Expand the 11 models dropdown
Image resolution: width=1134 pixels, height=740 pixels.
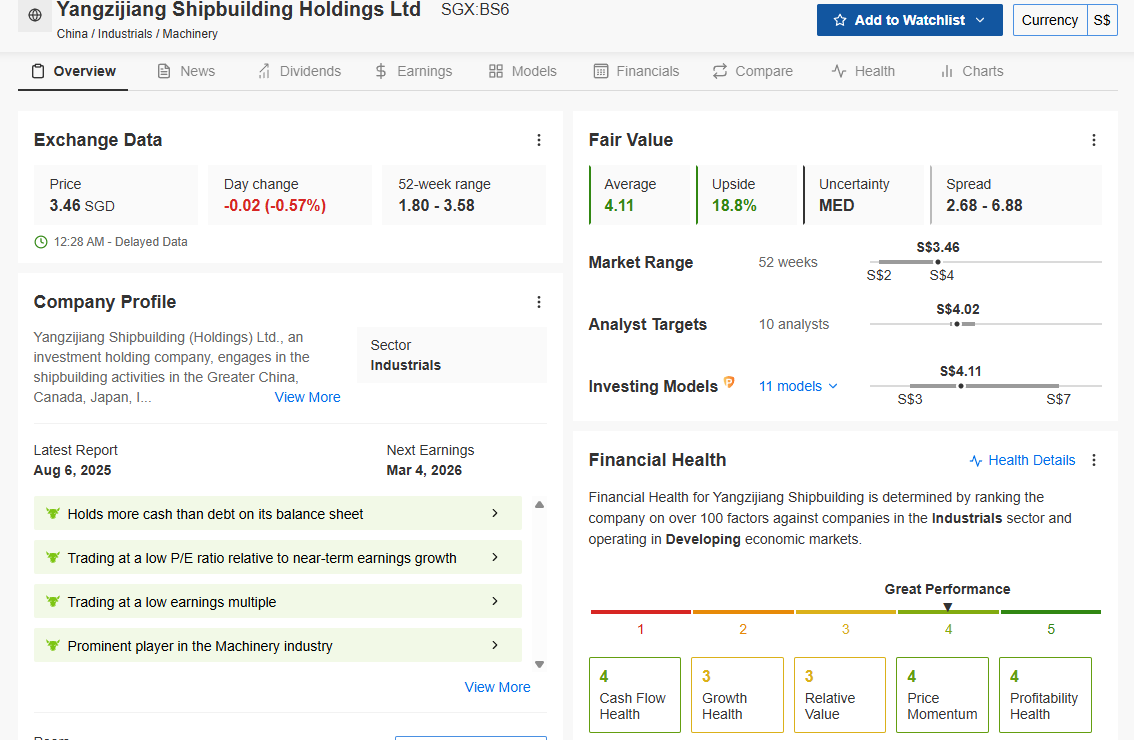[798, 386]
